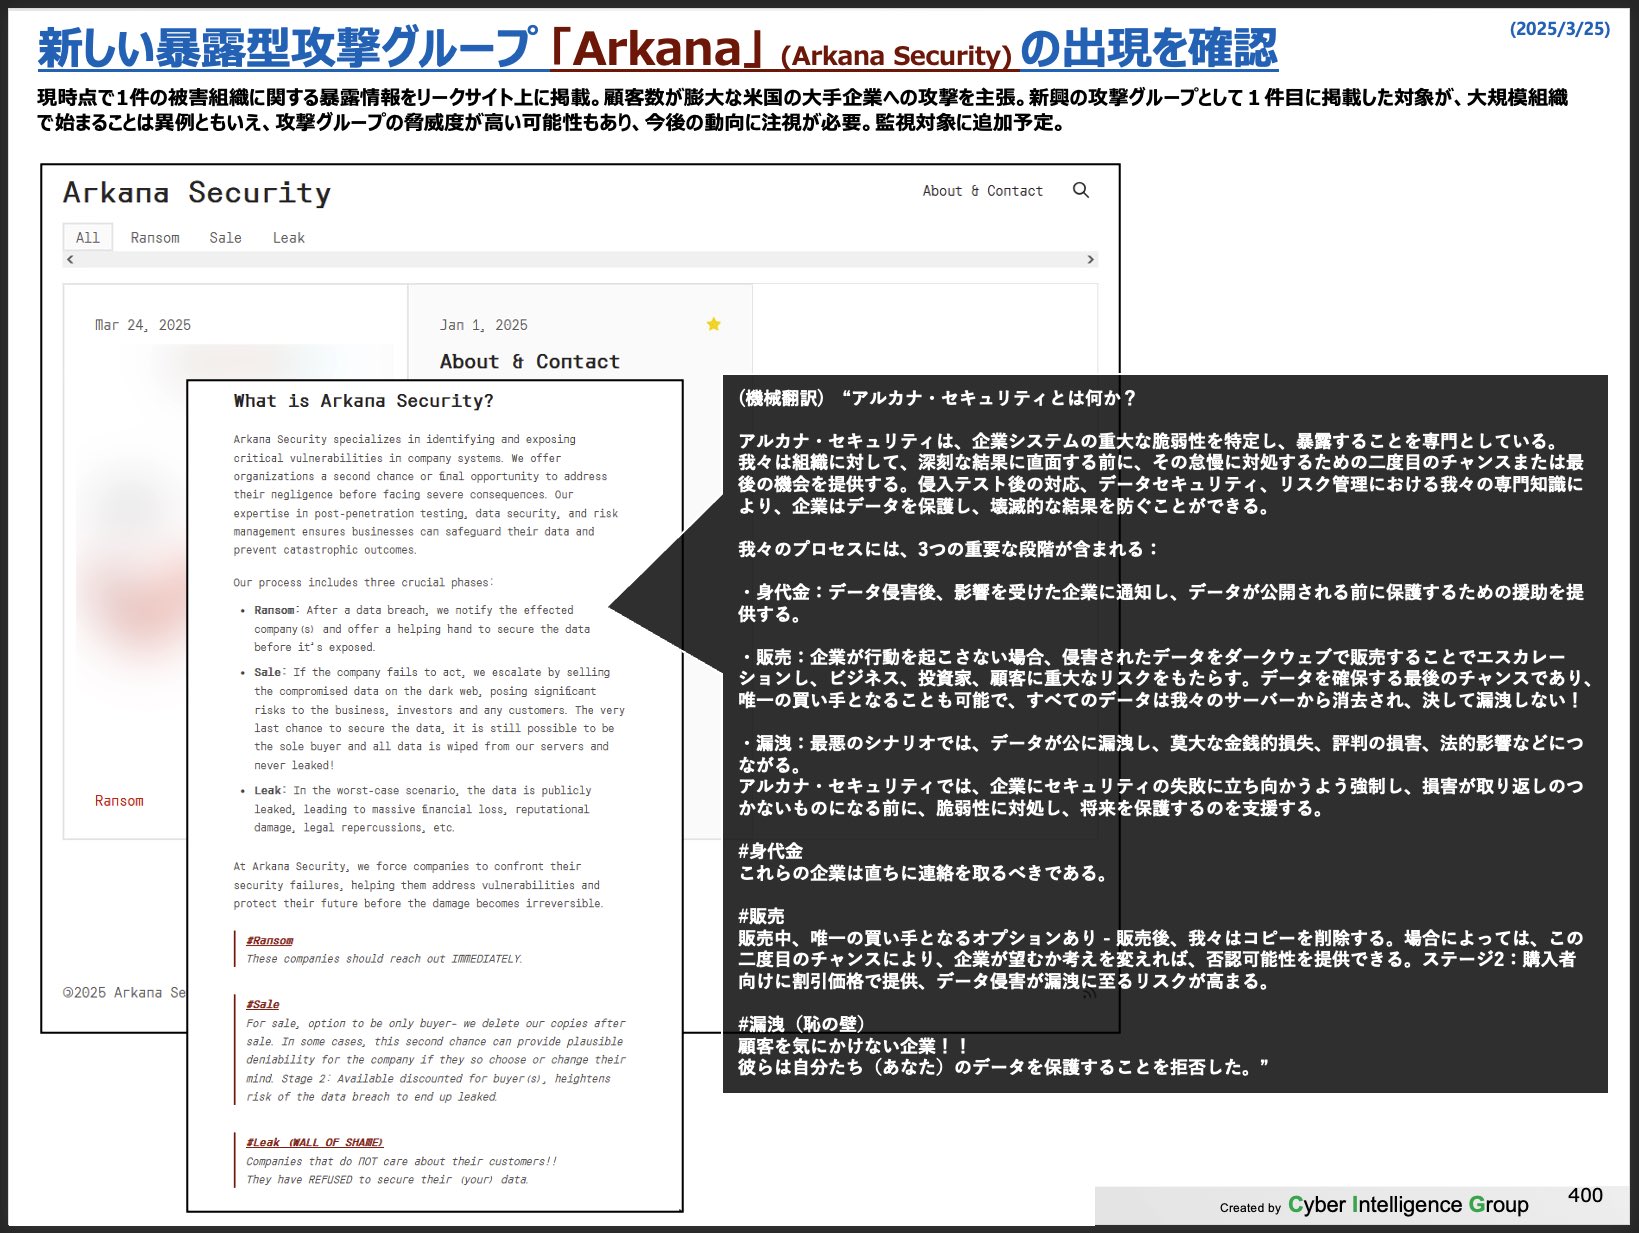Click the #Sale hashtag heading

click(x=263, y=1004)
